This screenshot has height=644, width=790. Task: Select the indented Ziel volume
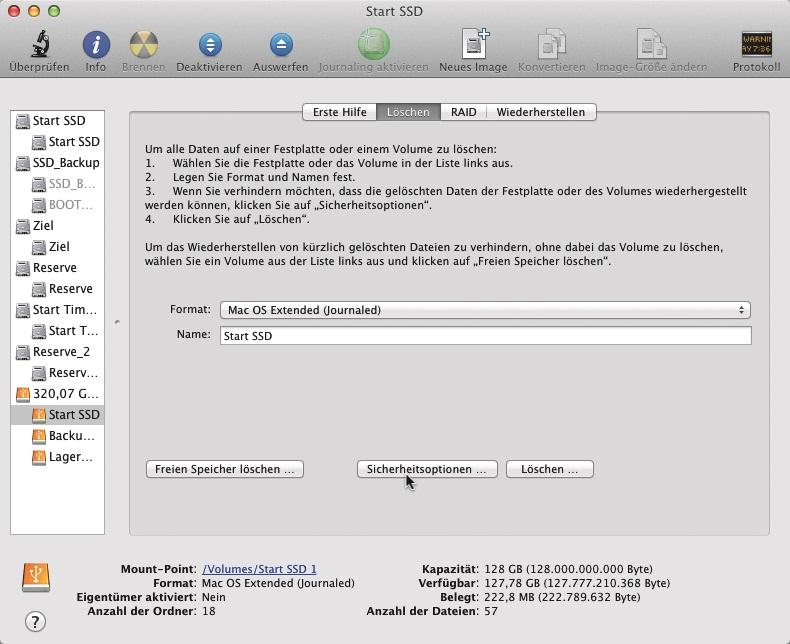pyautogui.click(x=57, y=247)
